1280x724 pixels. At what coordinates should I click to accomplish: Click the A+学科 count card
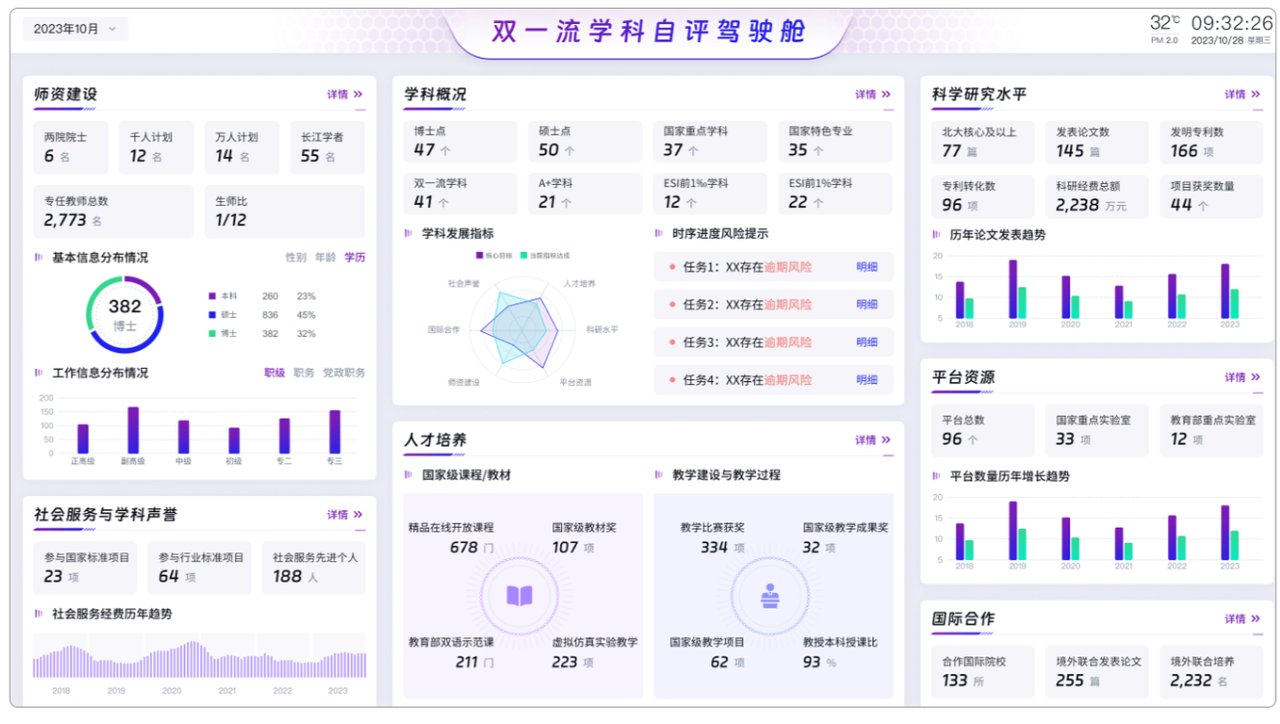pos(585,193)
